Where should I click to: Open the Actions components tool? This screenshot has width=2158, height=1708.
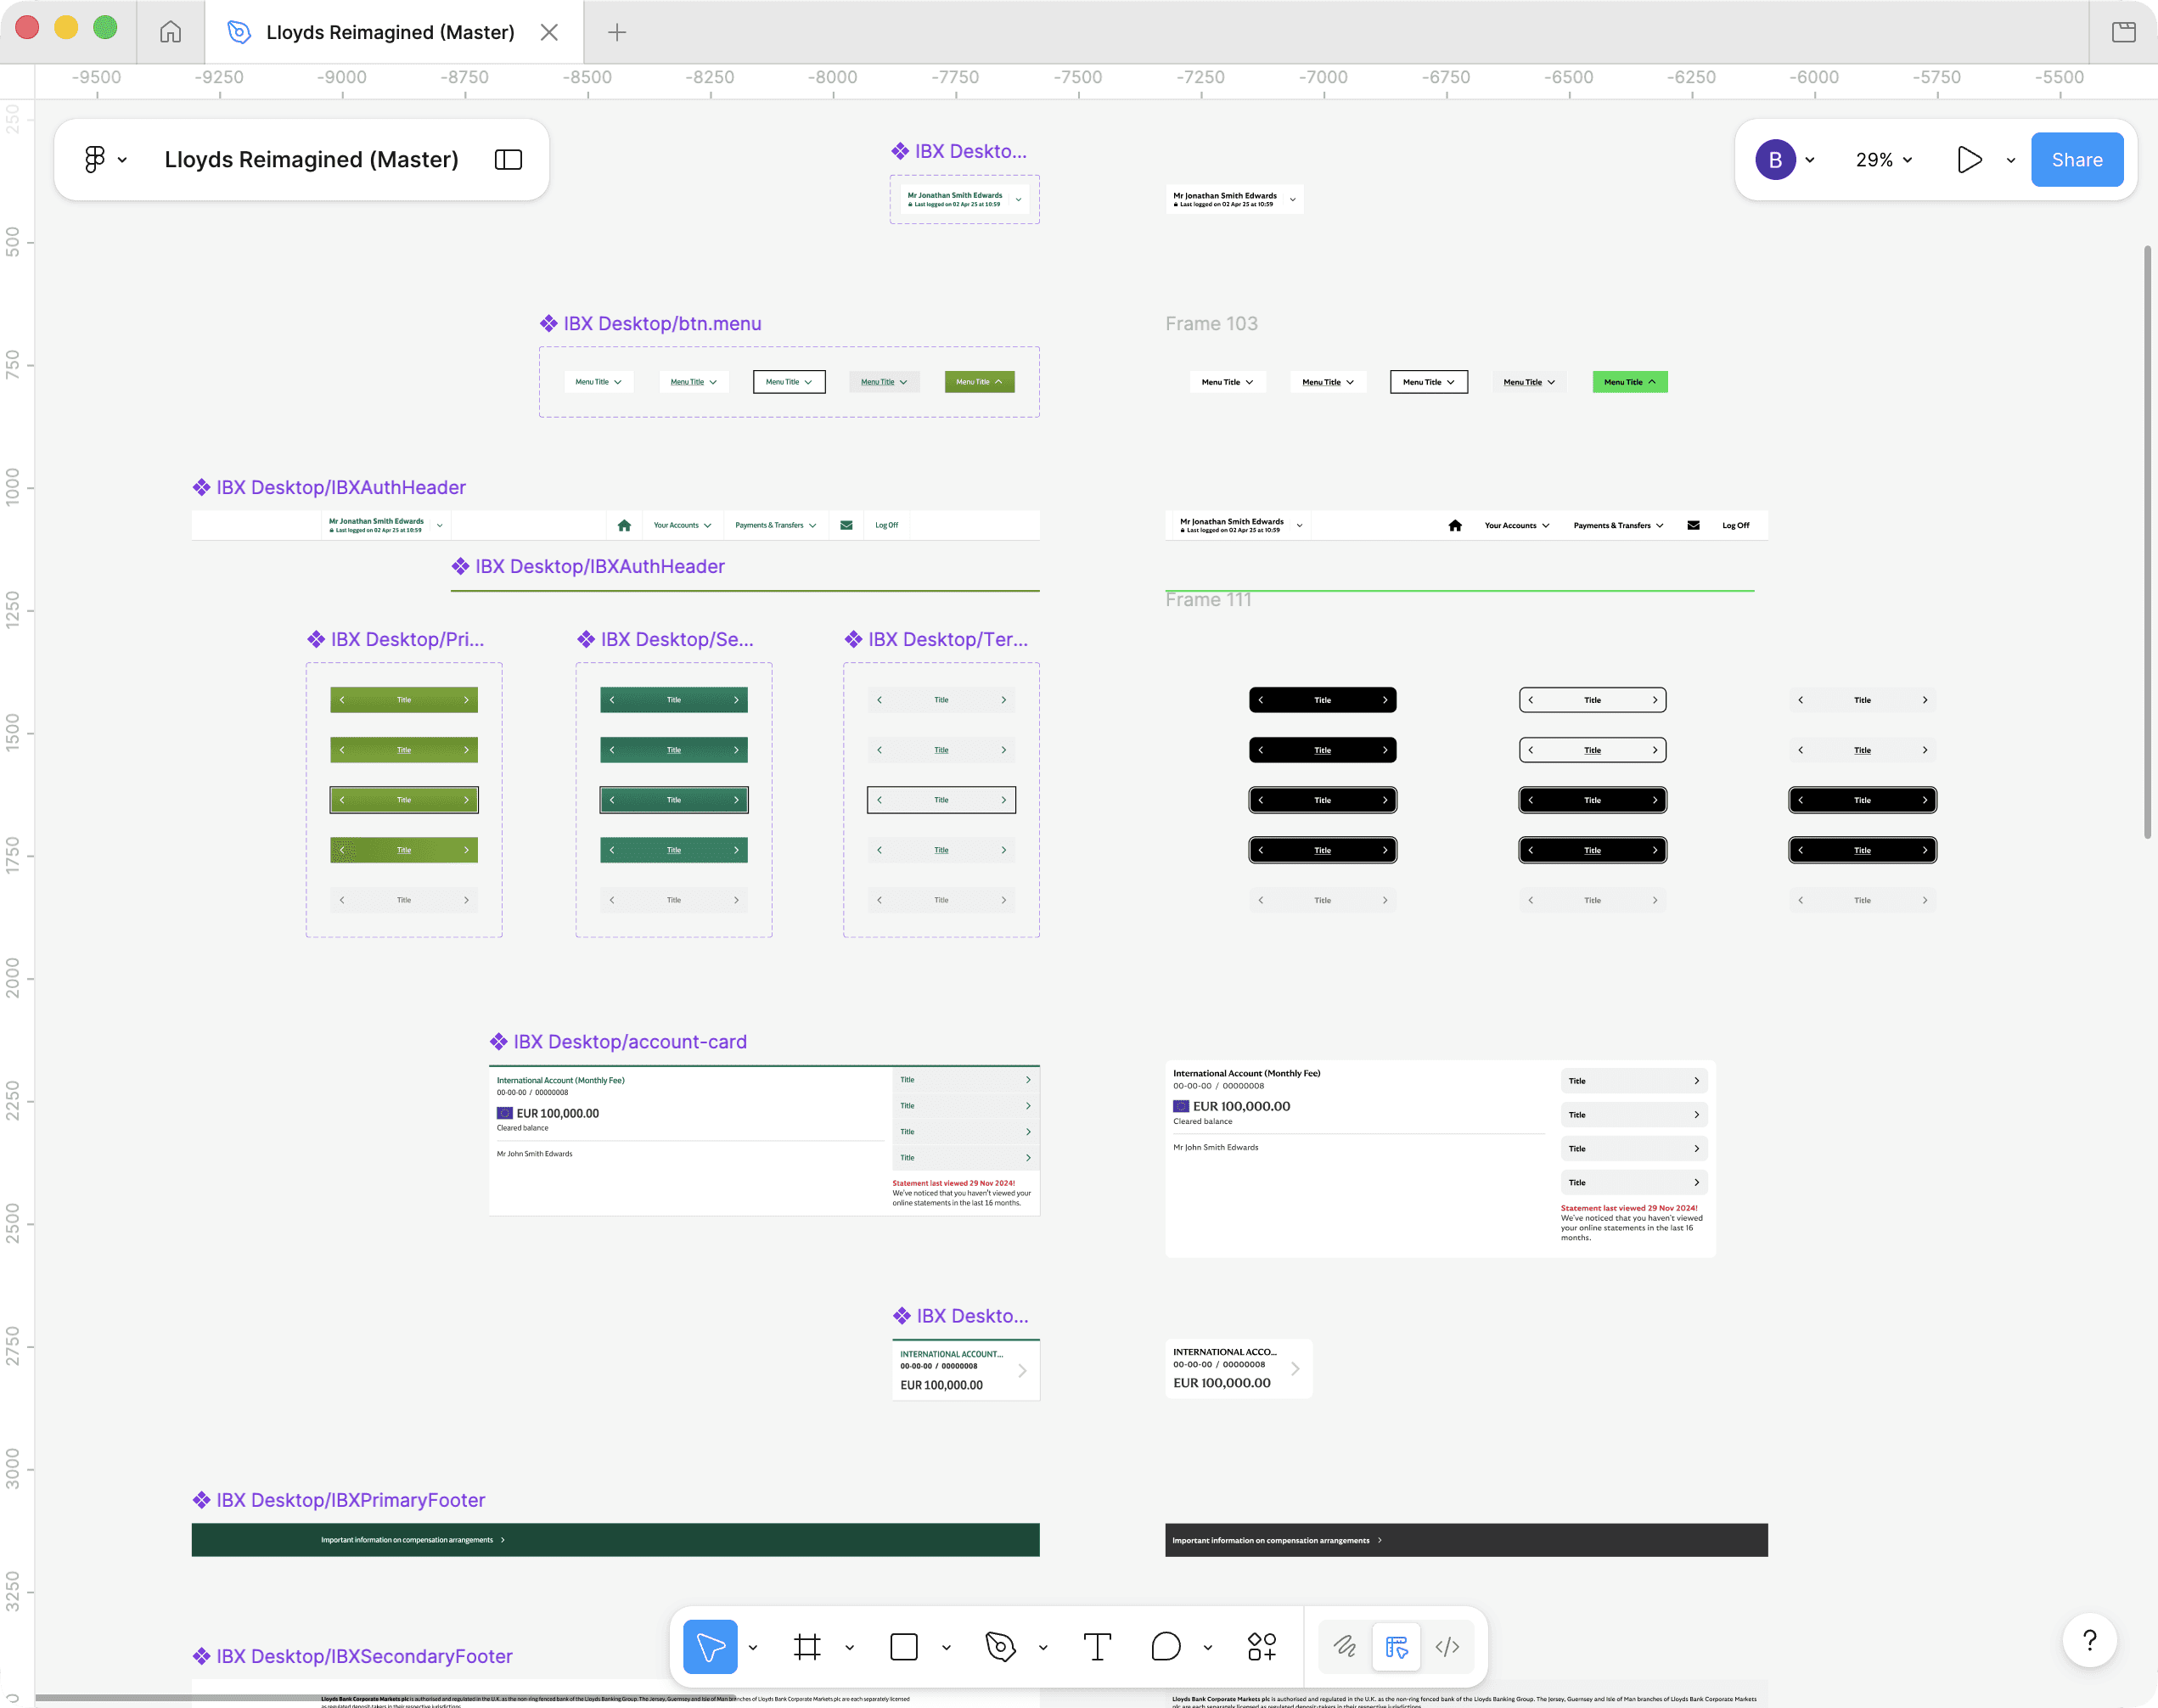click(1261, 1646)
